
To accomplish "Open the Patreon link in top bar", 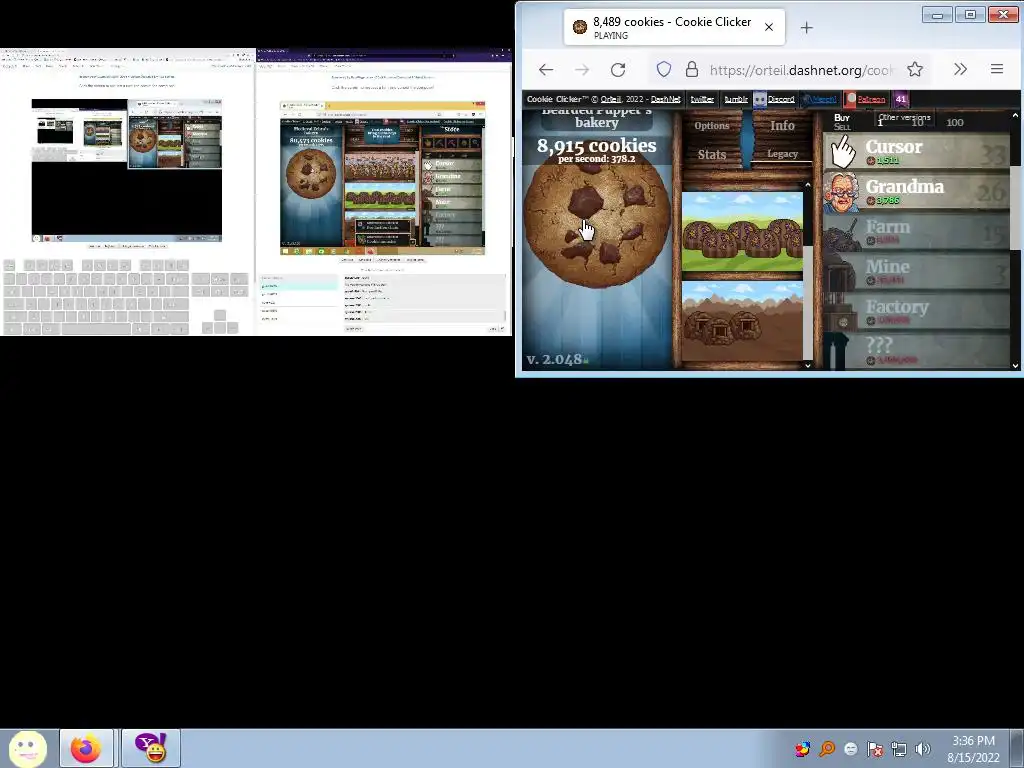I will point(871,99).
